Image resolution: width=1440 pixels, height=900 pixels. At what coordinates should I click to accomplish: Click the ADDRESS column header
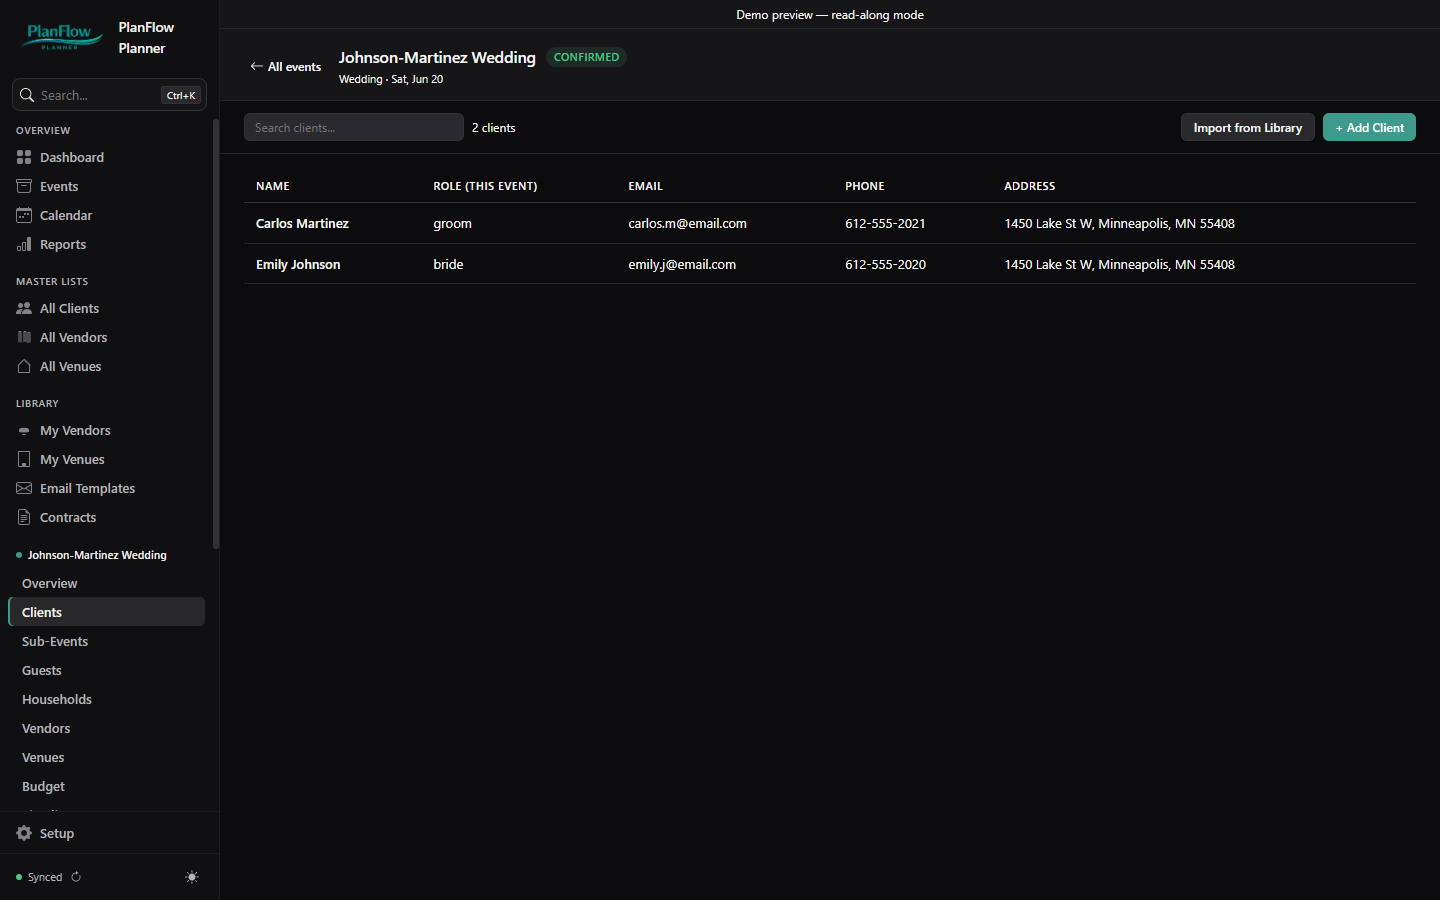[x=1030, y=186]
